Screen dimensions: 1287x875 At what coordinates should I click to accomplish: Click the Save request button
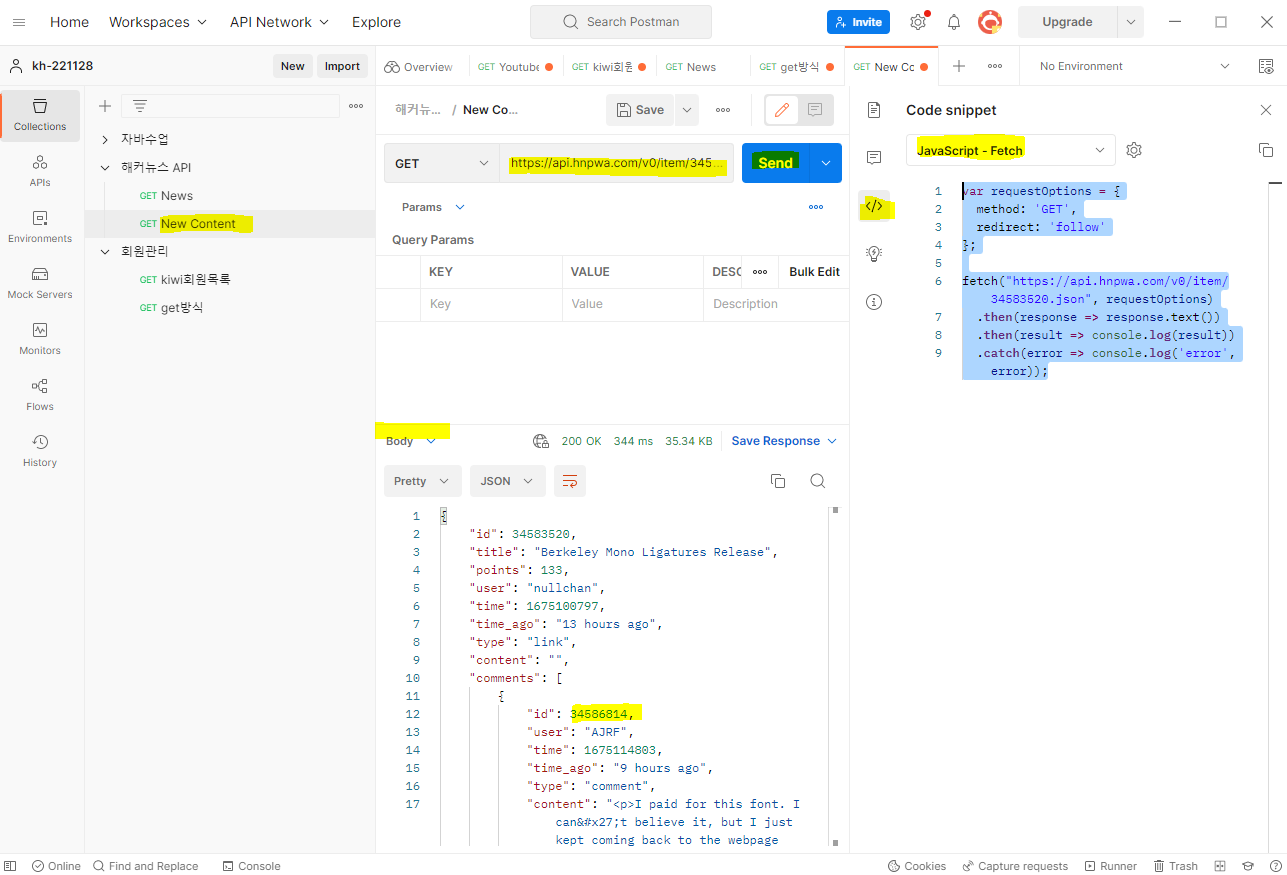click(x=641, y=110)
